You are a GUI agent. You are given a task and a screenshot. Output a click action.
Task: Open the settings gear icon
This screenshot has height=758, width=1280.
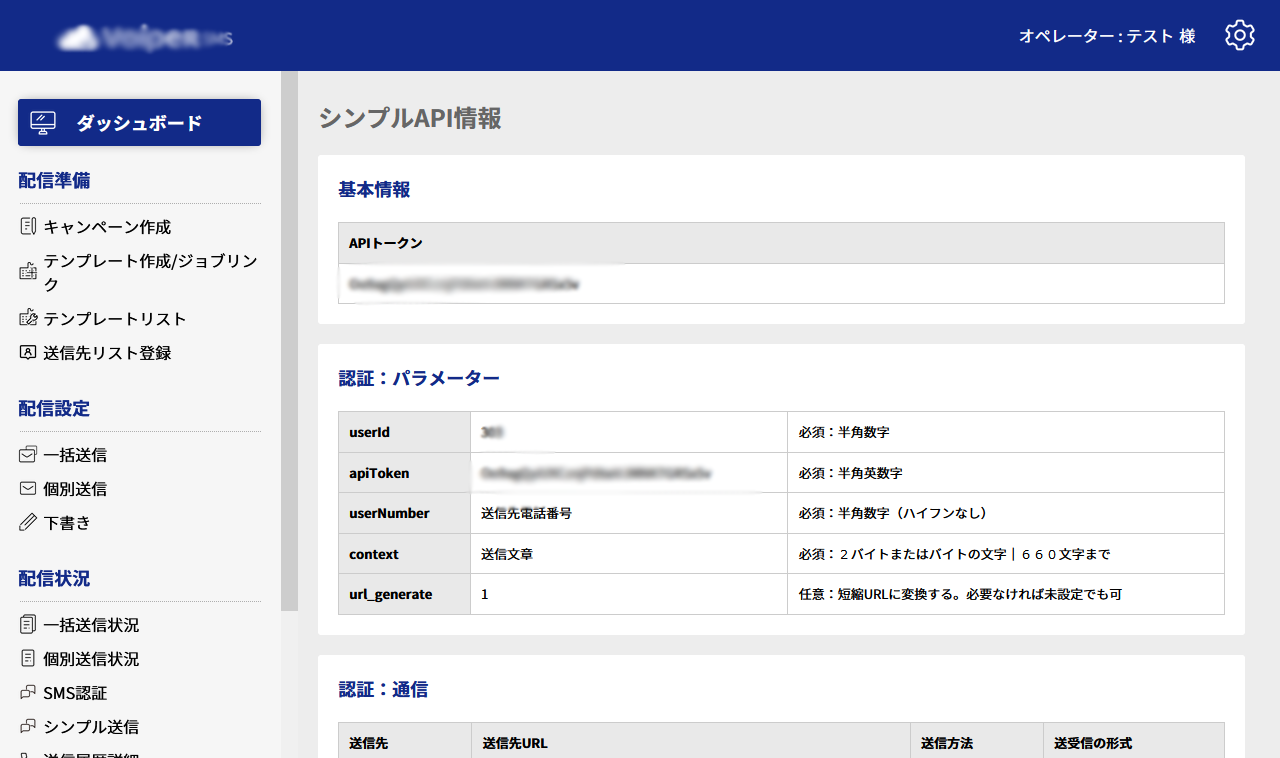tap(1240, 35)
